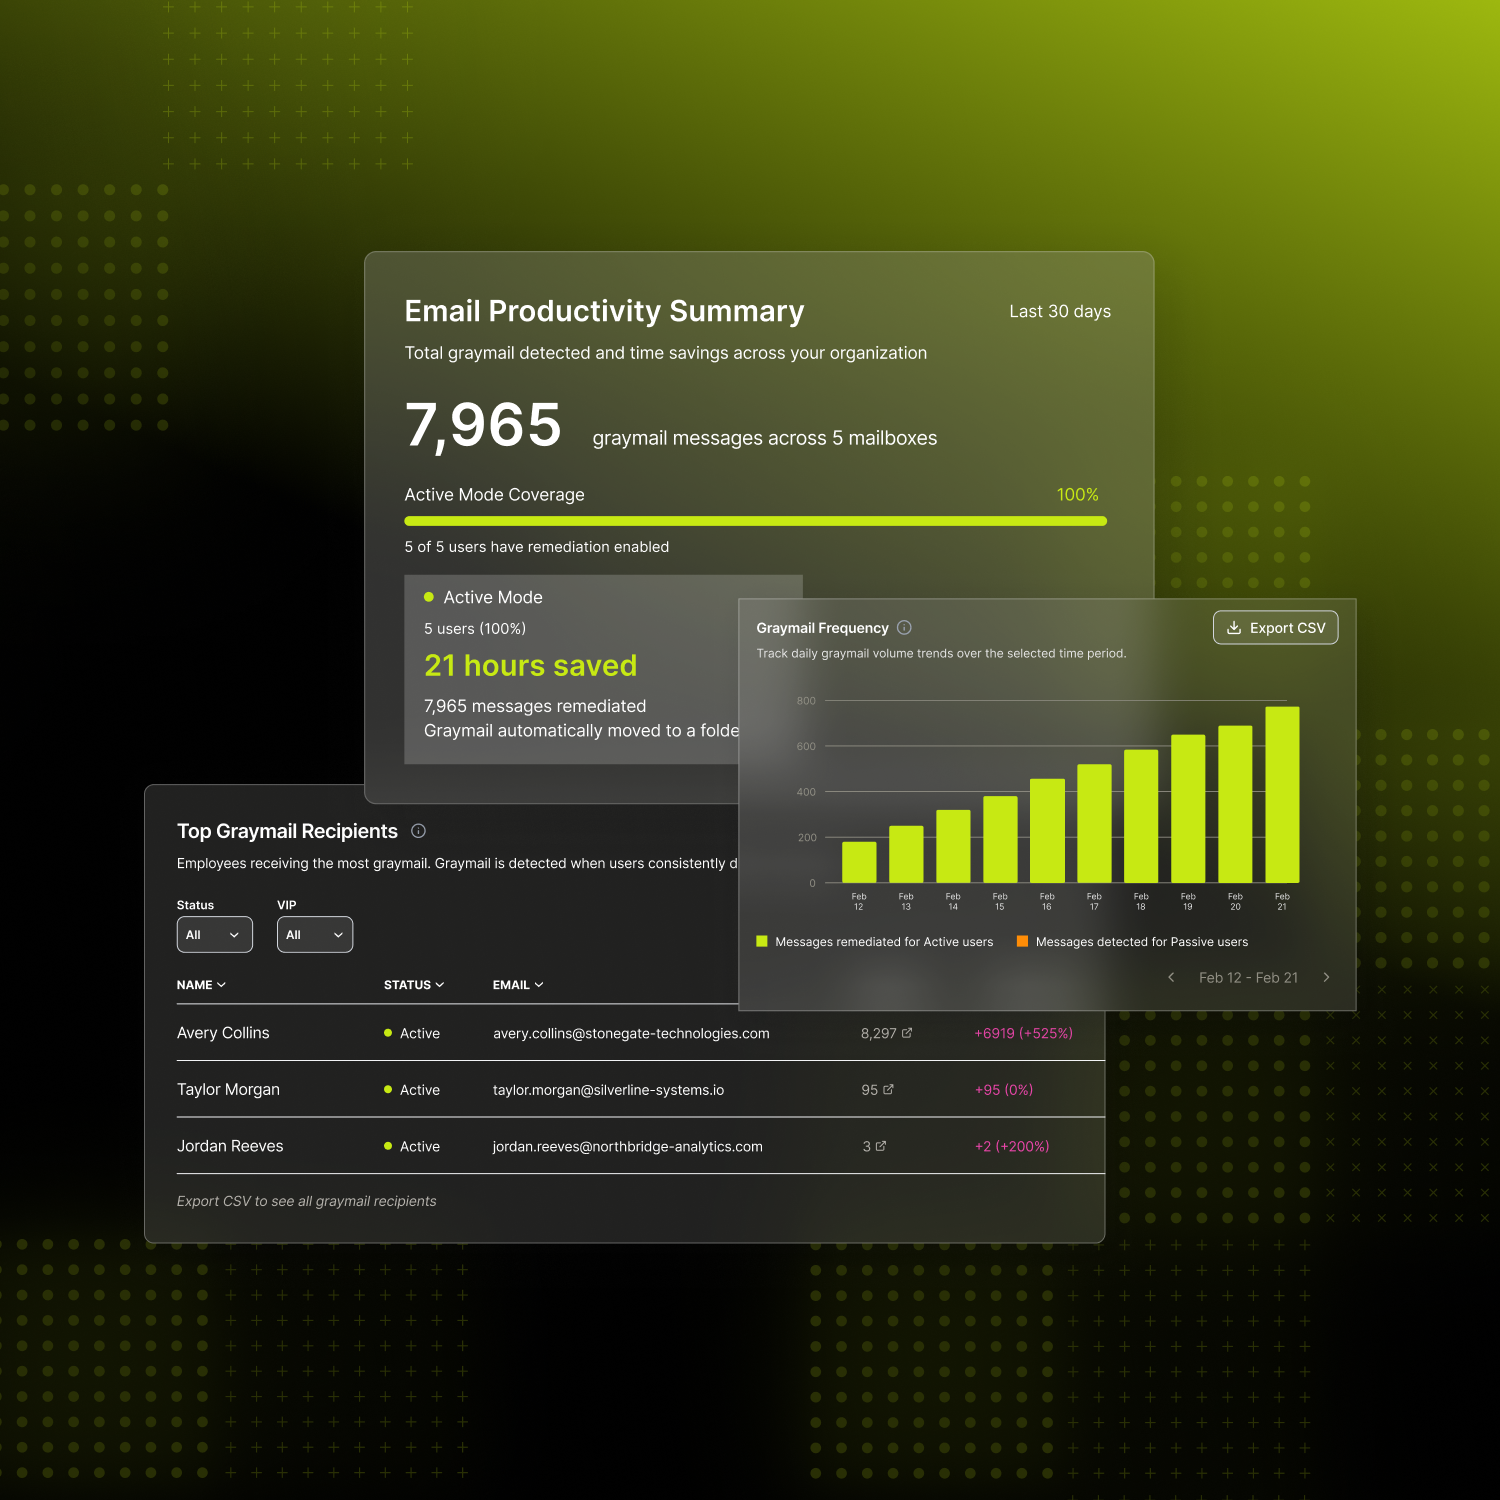Open external link icon next to 8,297
1500x1500 pixels.
(907, 1033)
